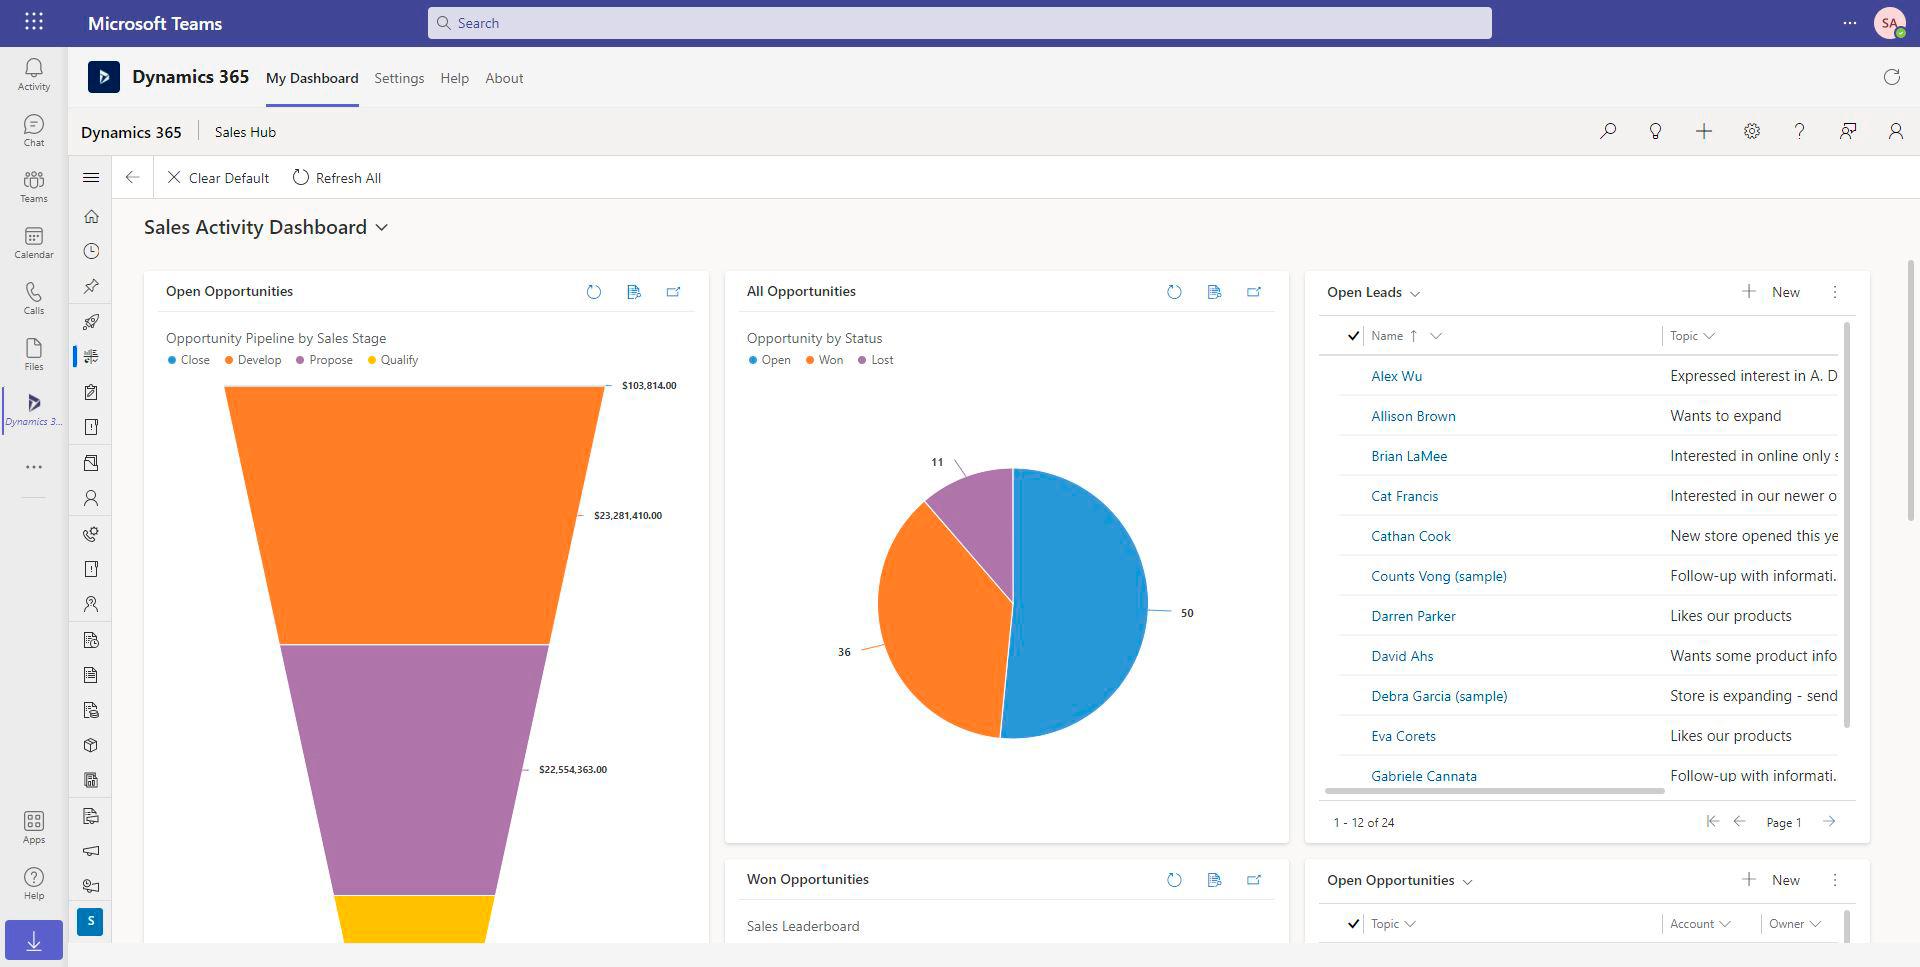Image resolution: width=1920 pixels, height=967 pixels.
Task: Click the Teams search box
Action: (960, 23)
